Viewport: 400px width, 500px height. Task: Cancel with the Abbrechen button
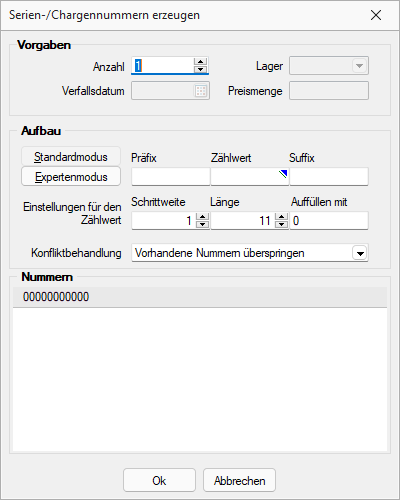pos(239,480)
